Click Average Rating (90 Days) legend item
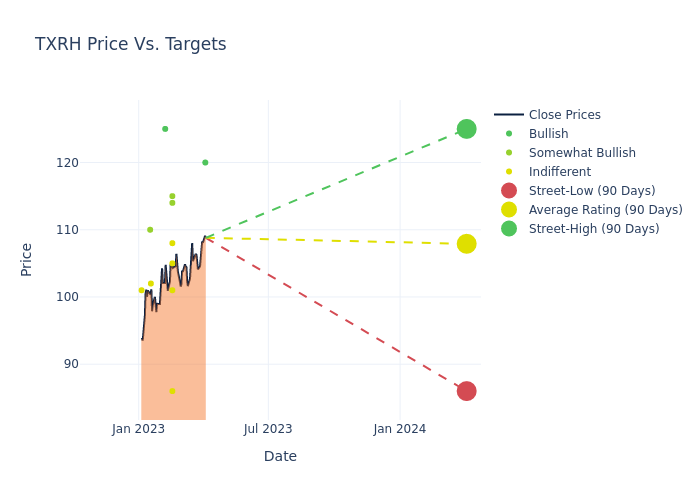700x500 pixels. (x=605, y=210)
